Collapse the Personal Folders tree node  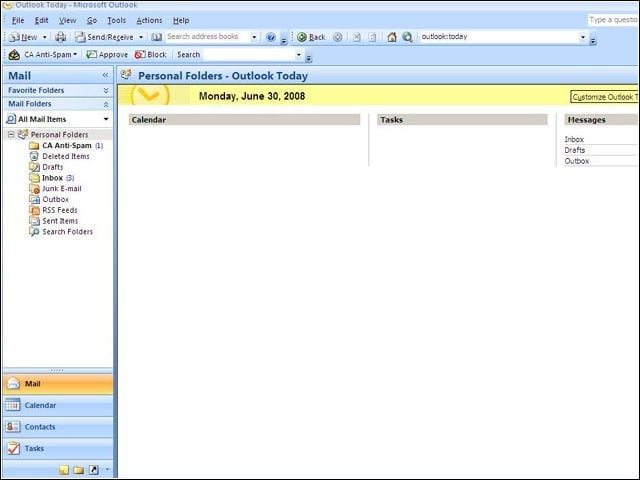click(x=11, y=134)
